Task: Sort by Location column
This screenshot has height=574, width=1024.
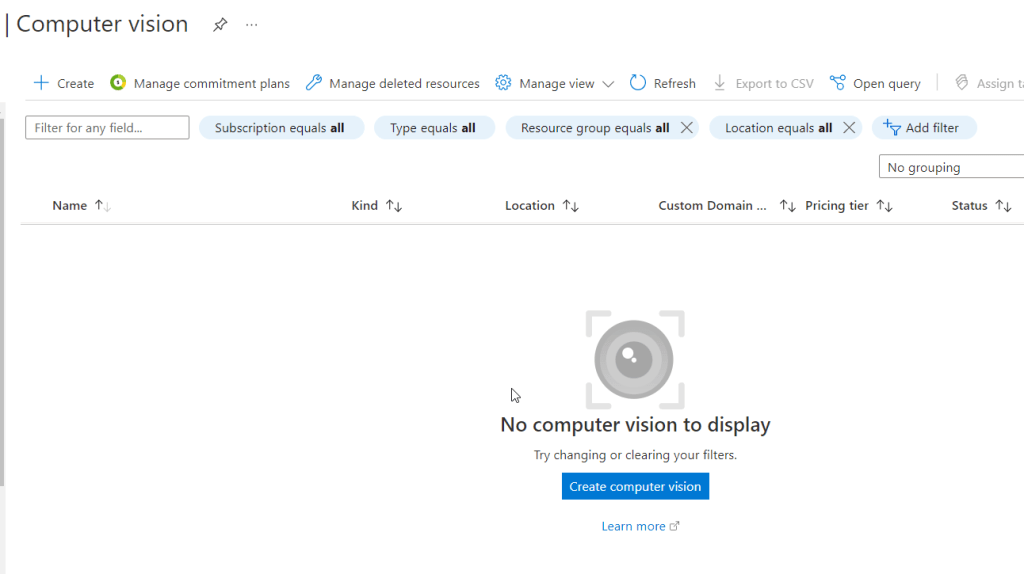Action: click(541, 205)
